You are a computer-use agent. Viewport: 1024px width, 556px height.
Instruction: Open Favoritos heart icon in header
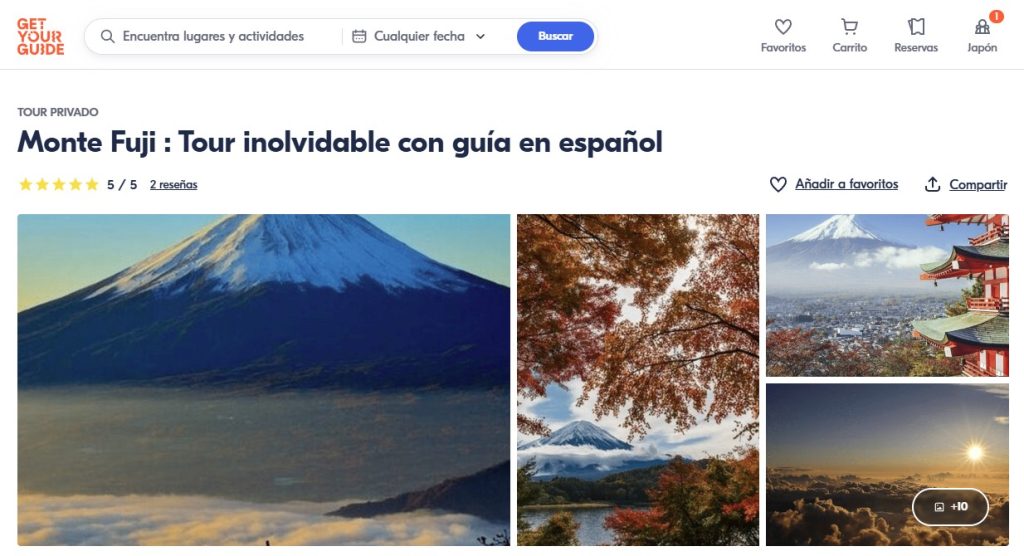783,27
